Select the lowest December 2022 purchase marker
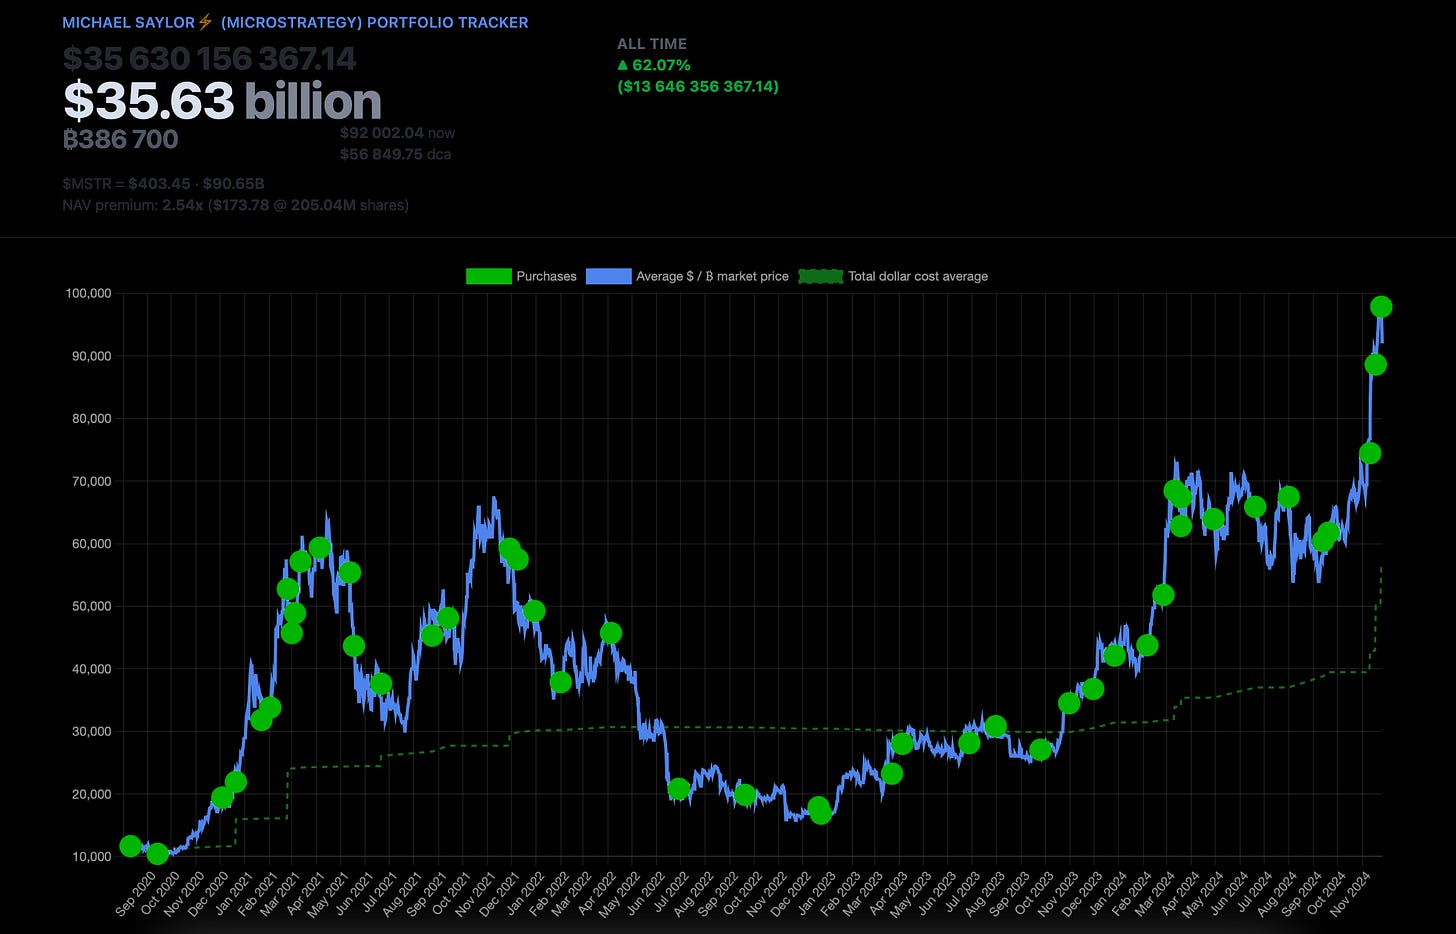 pos(821,814)
